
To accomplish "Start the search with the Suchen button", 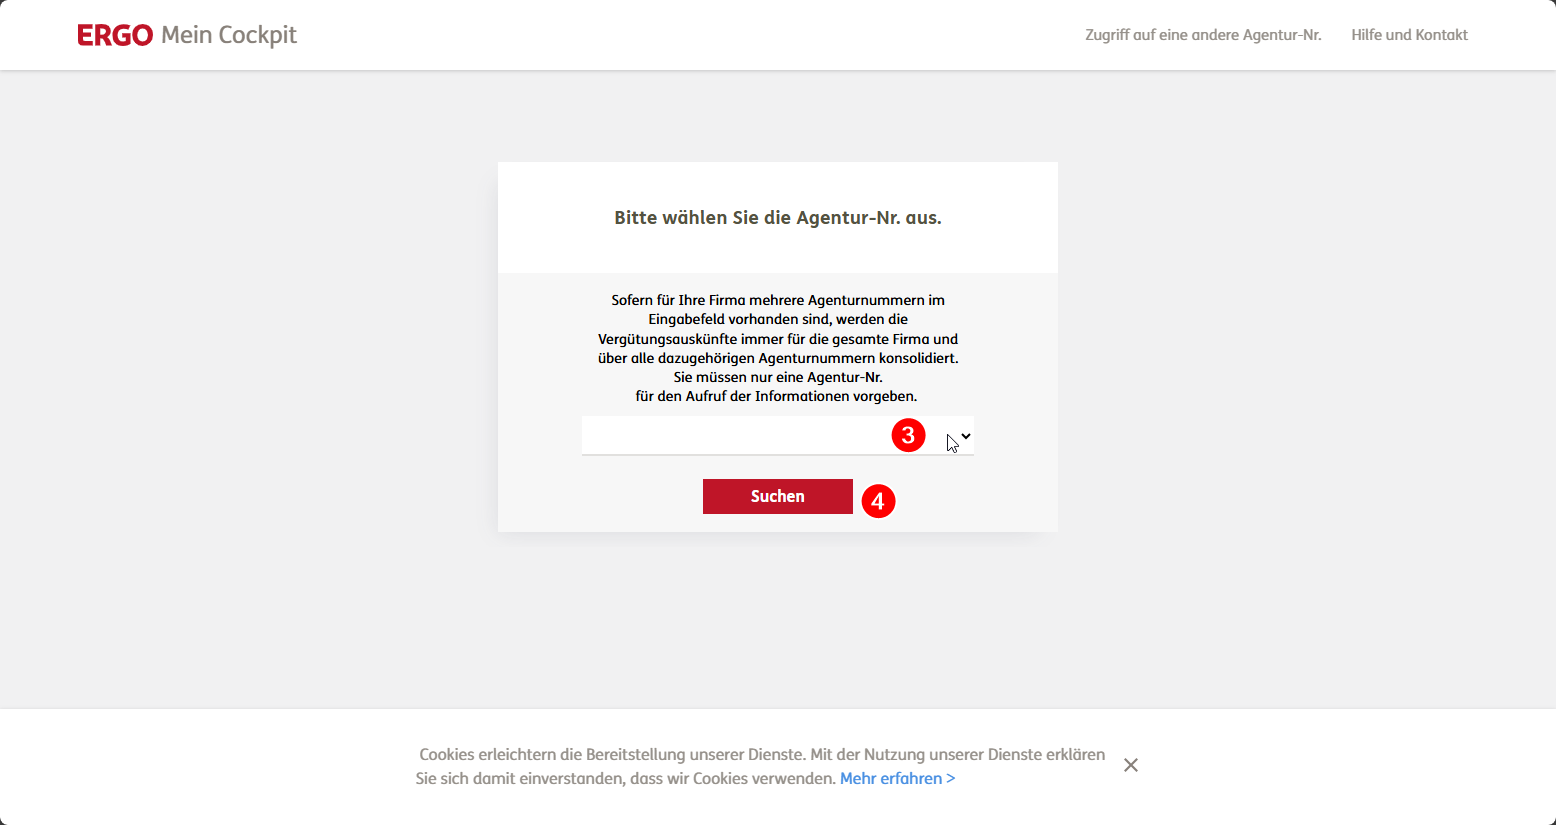I will pyautogui.click(x=778, y=496).
